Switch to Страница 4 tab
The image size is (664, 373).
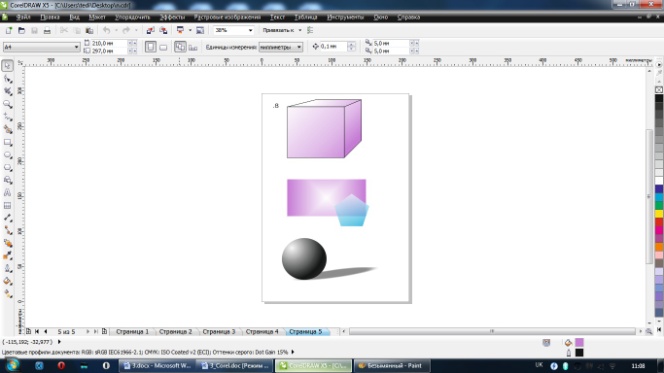click(262, 332)
